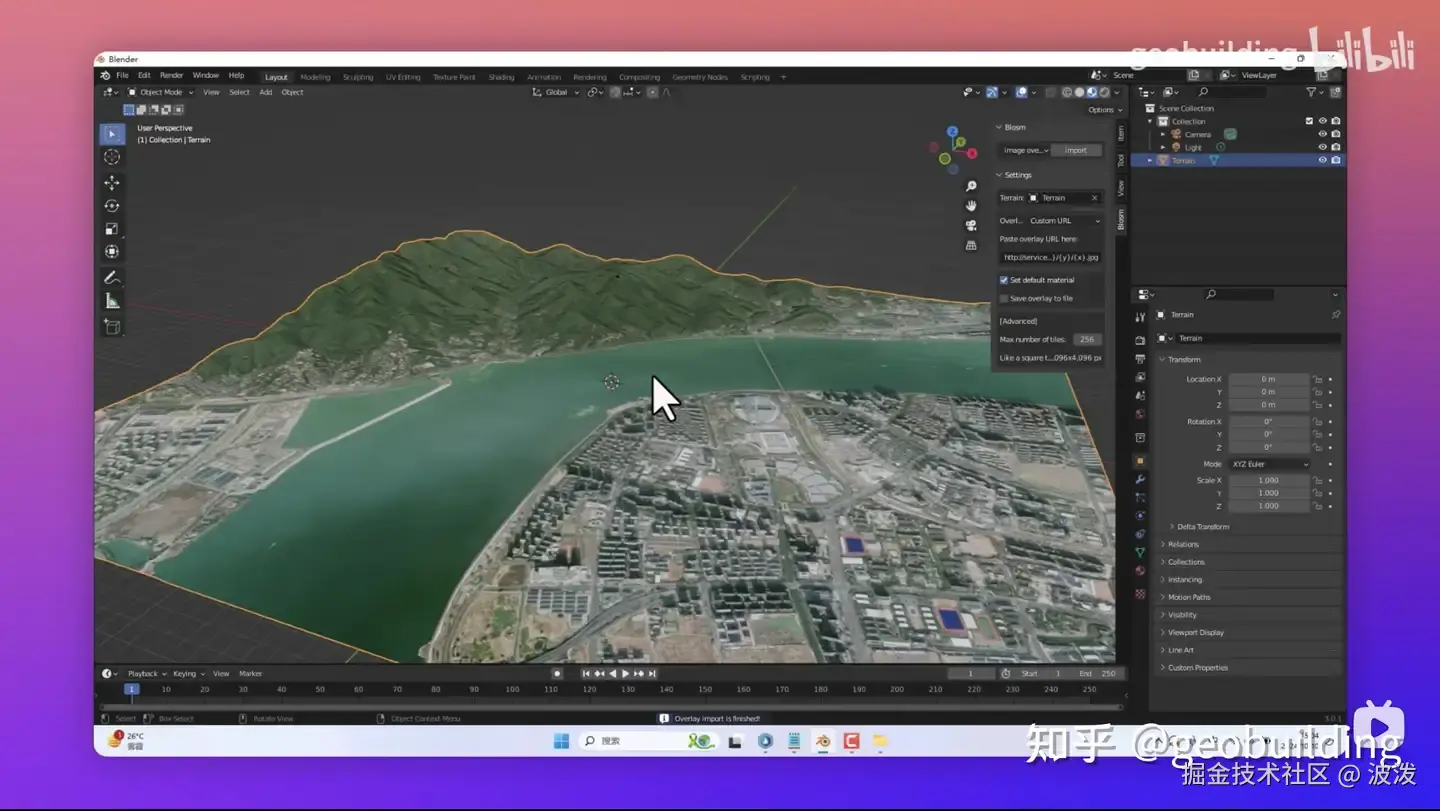Click frame 100 on the timeline
The image size is (1440, 811).
point(512,689)
